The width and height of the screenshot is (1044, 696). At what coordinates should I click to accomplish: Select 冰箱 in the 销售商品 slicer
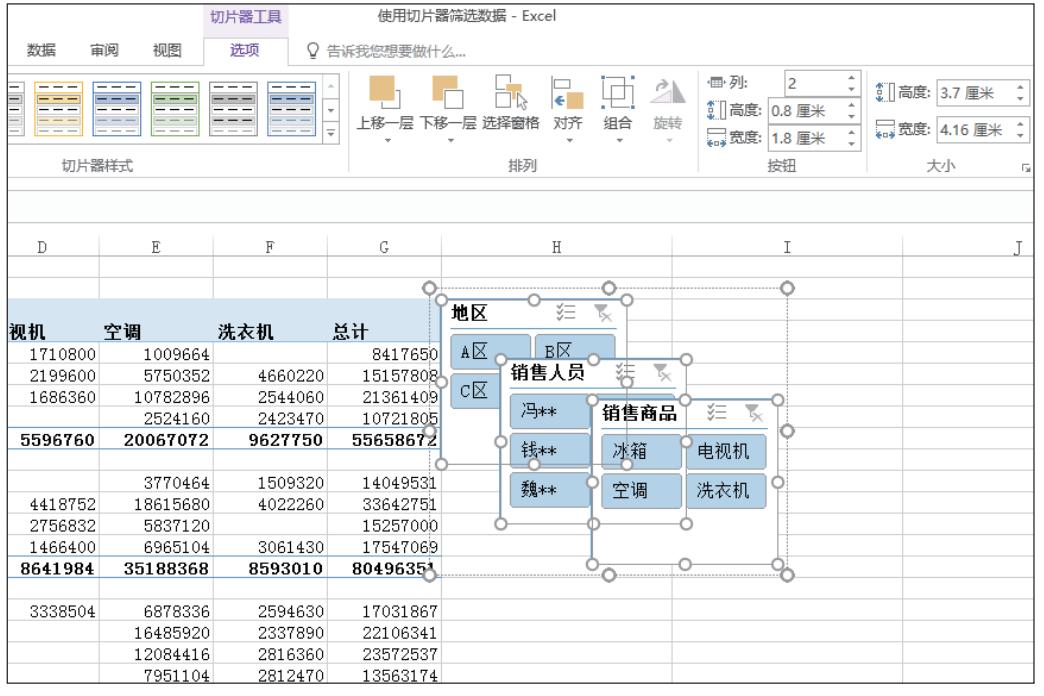pos(641,451)
